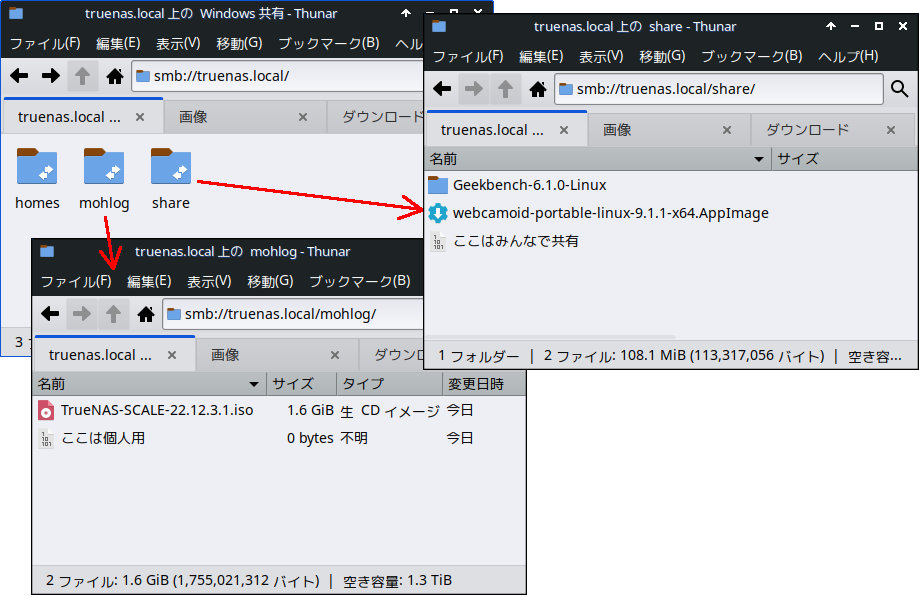The image size is (919, 597).
Task: Close truenas.local tab in mohlog window
Action: tap(172, 355)
